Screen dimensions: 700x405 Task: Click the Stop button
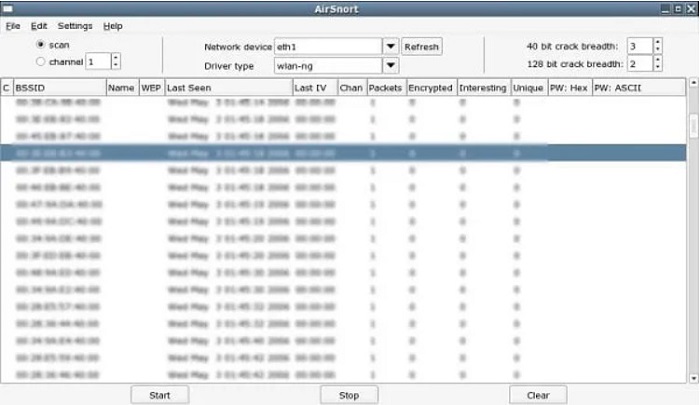point(349,395)
